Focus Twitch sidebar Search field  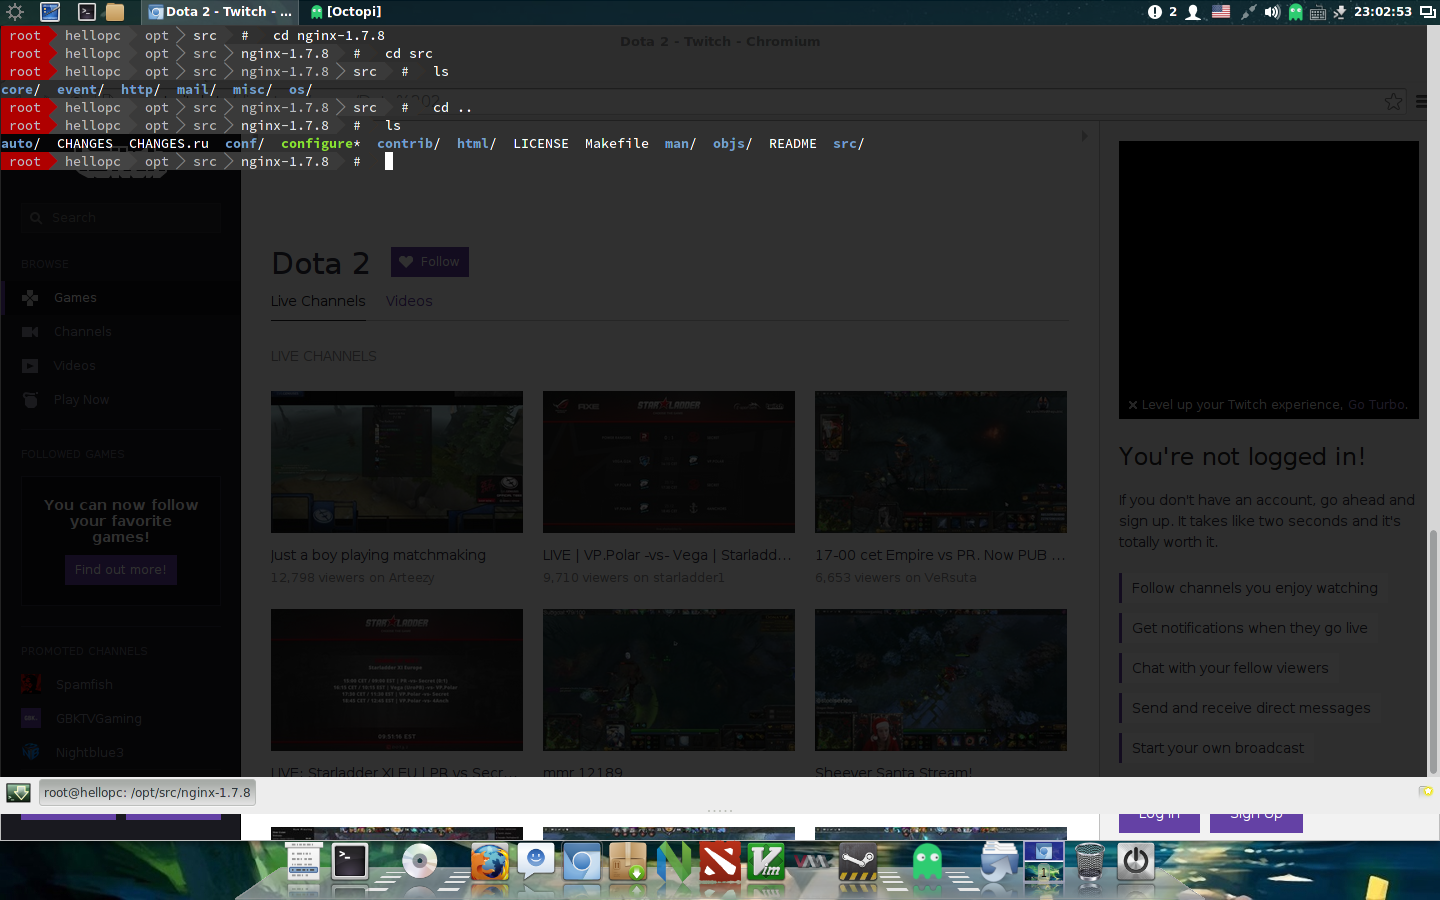coord(121,217)
